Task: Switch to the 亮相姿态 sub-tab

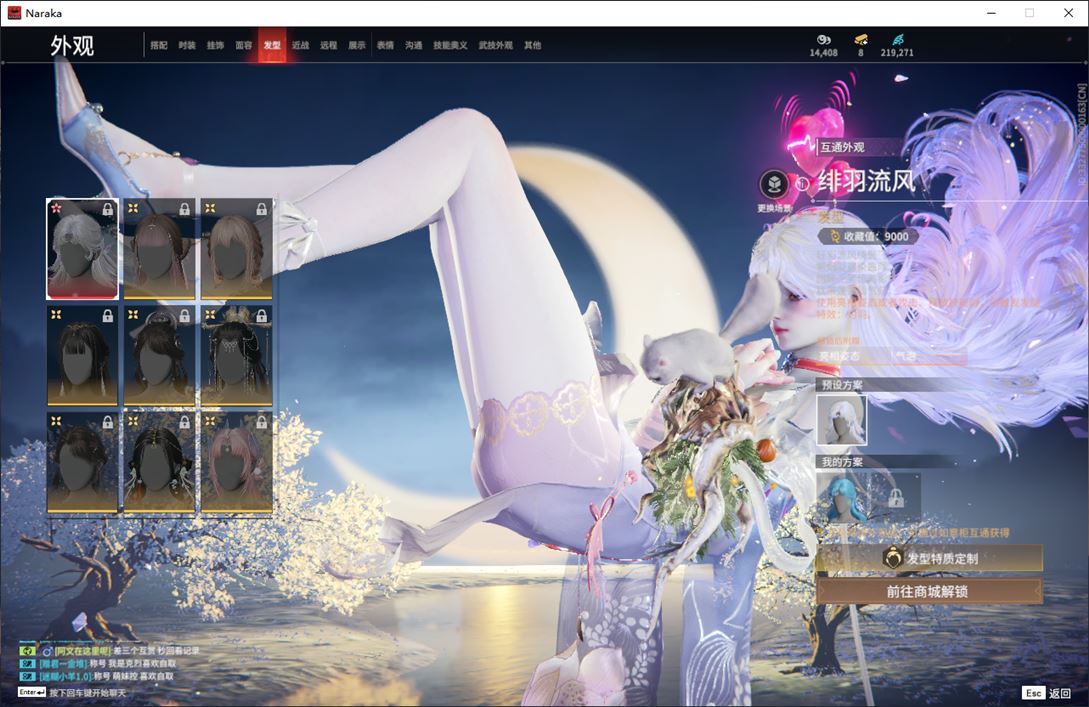Action: [x=840, y=356]
